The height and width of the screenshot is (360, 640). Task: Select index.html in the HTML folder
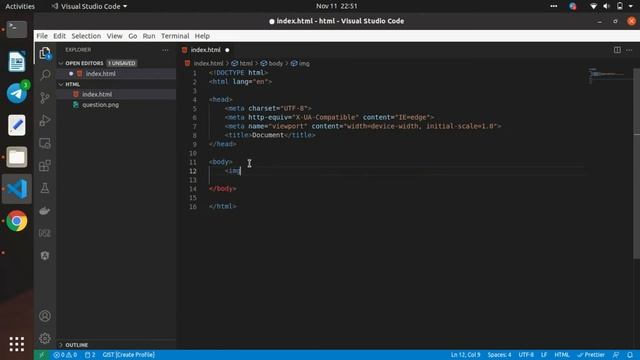(97, 94)
